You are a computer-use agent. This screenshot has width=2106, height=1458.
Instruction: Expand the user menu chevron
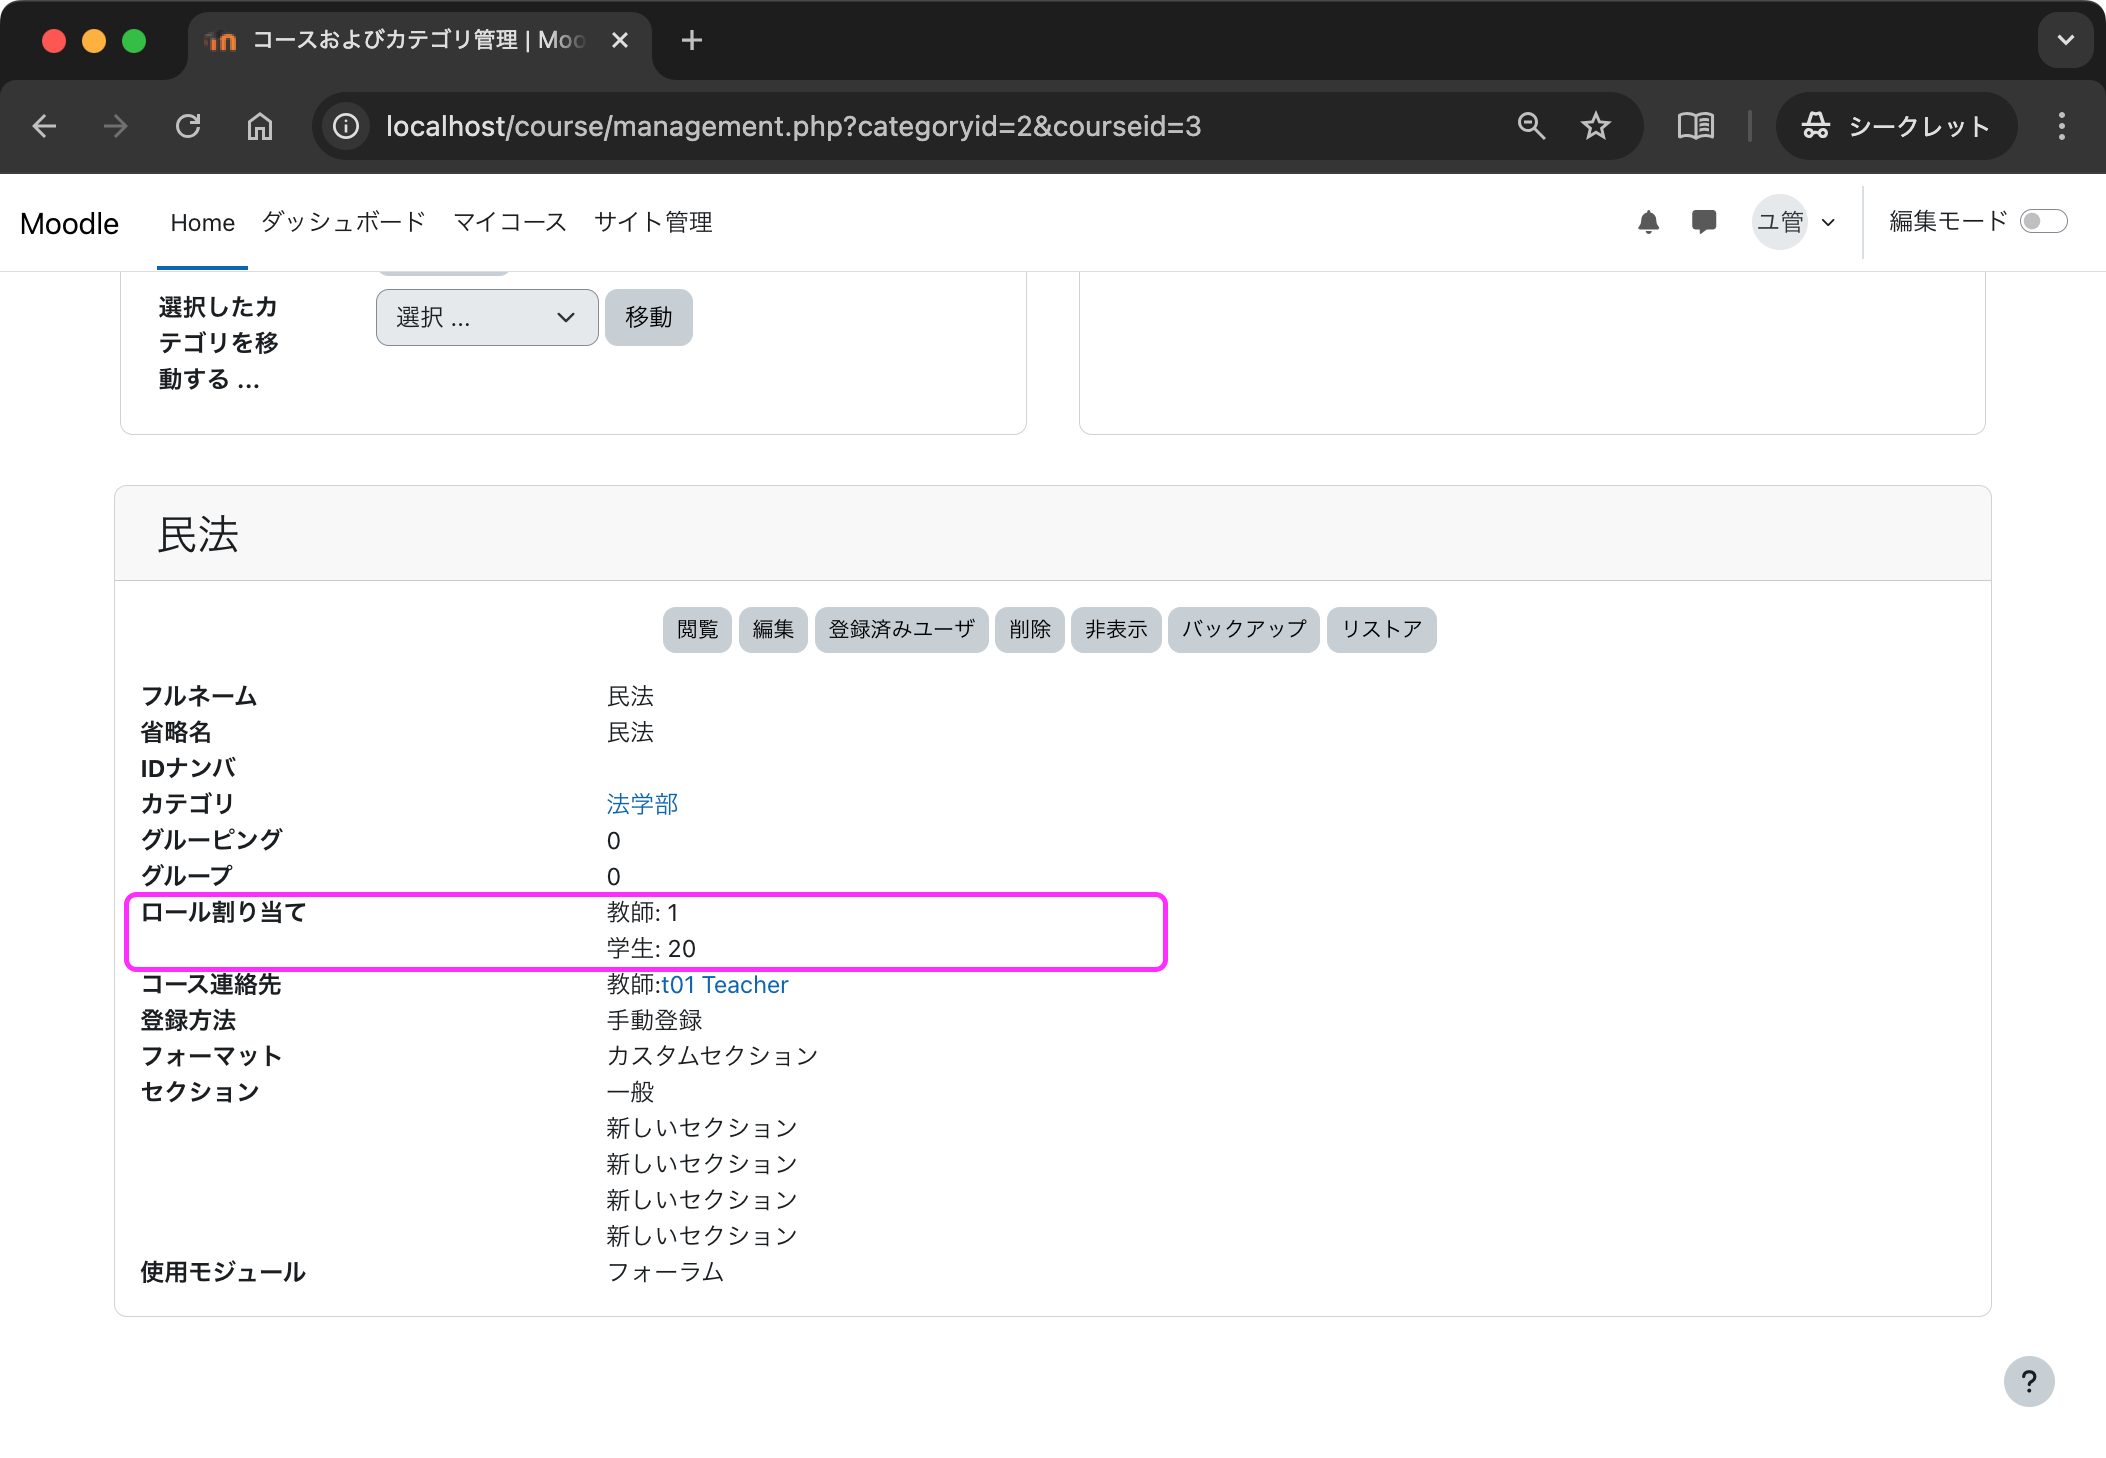coord(1828,222)
